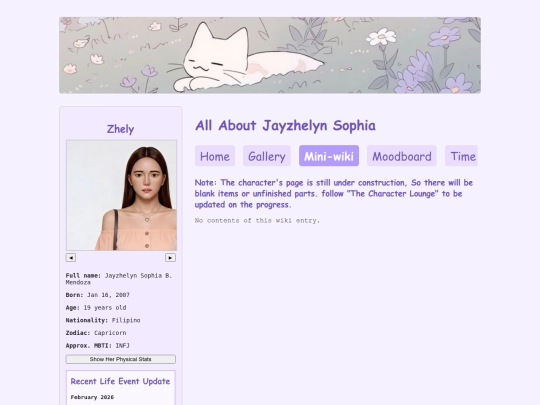This screenshot has height=405, width=540.
Task: Click the Approx. MBTI: INFJ line
Action: (97, 346)
